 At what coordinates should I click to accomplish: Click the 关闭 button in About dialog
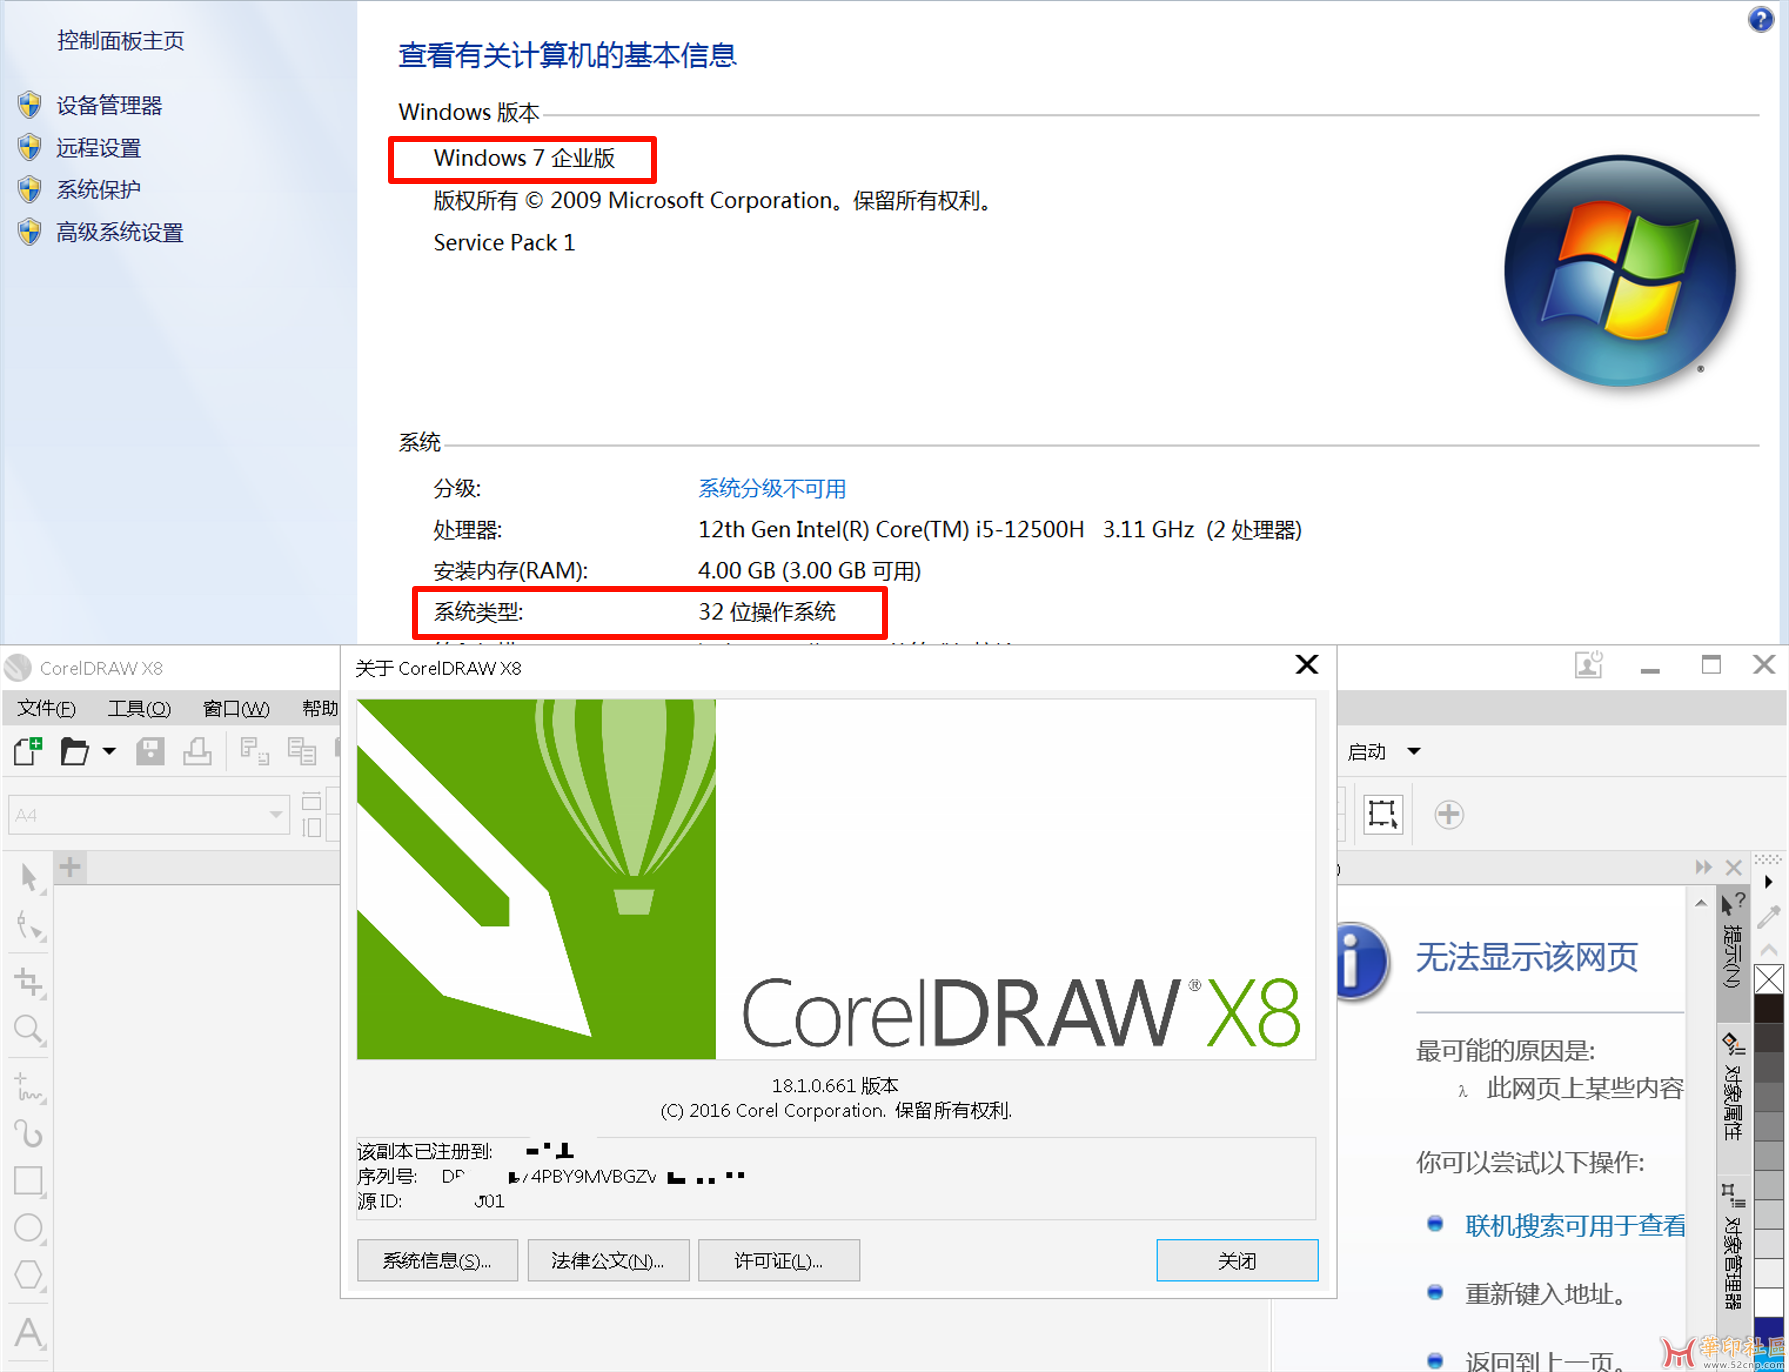[x=1237, y=1260]
